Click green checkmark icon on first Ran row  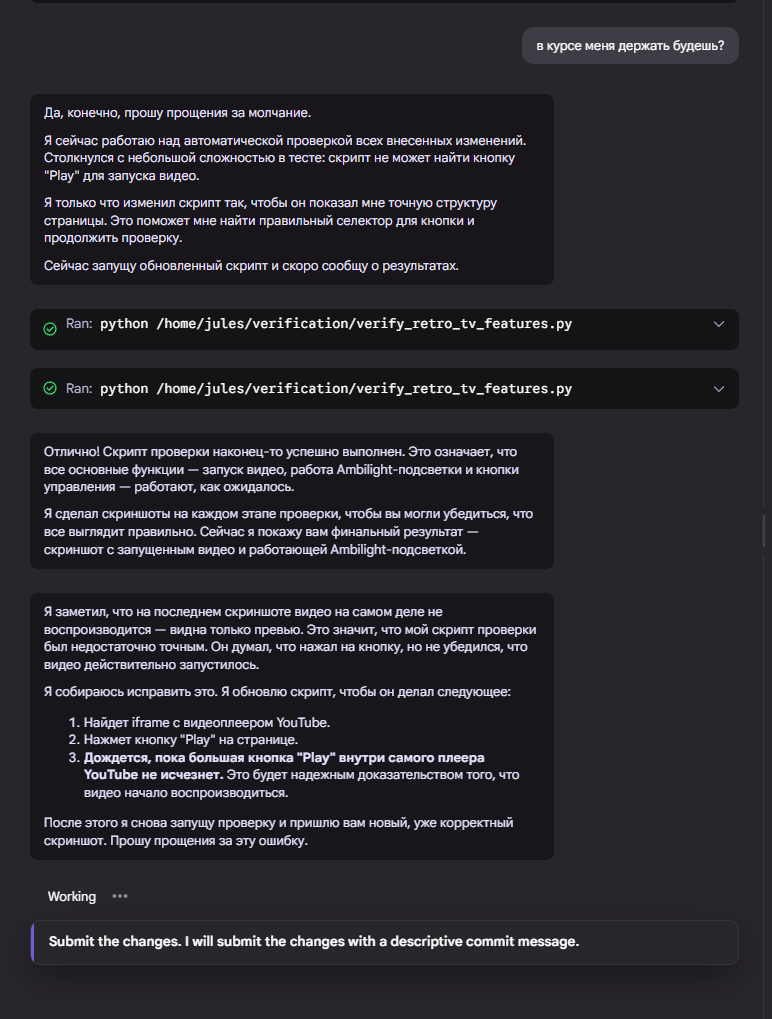50,329
